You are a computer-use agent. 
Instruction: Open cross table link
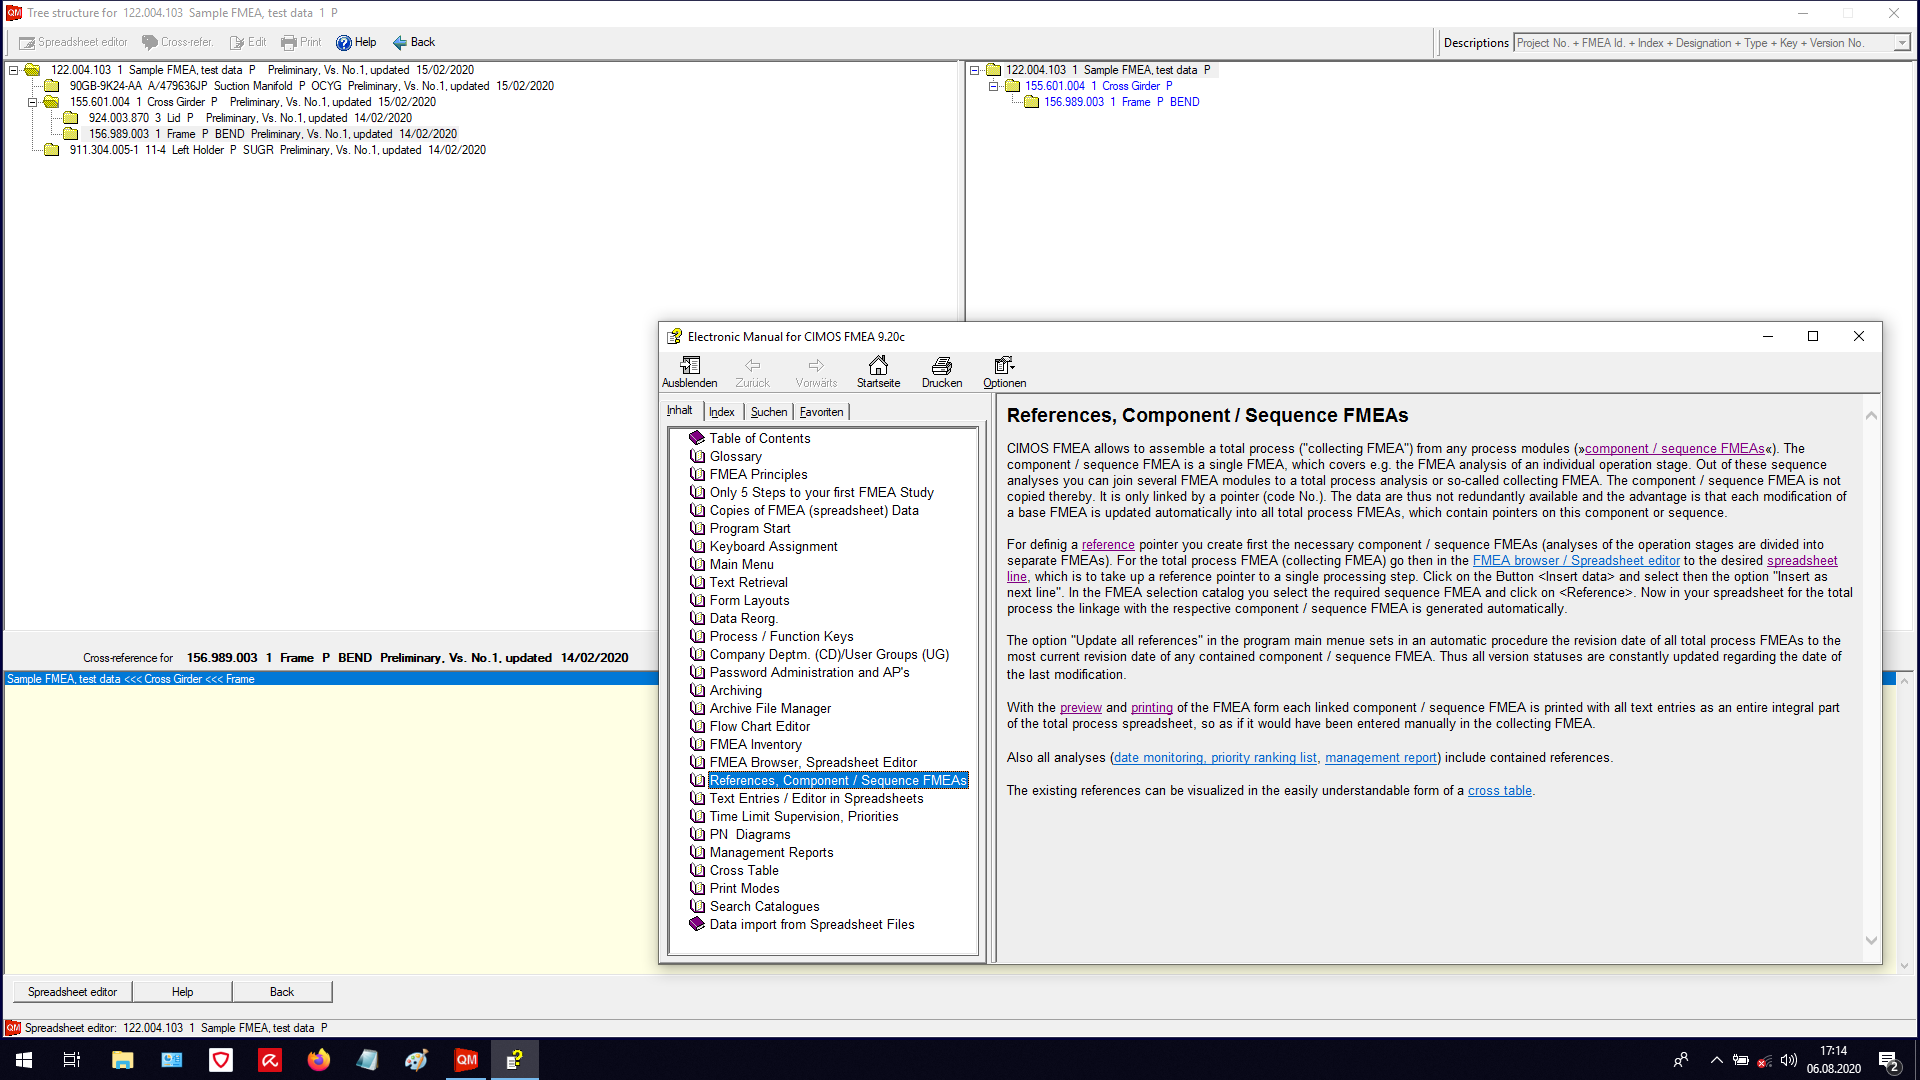click(1499, 790)
